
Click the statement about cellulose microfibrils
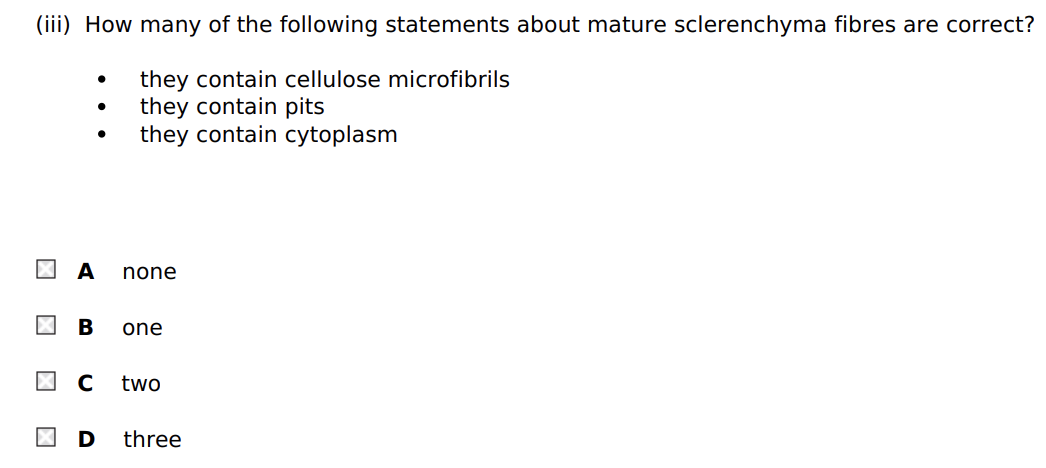pos(324,79)
